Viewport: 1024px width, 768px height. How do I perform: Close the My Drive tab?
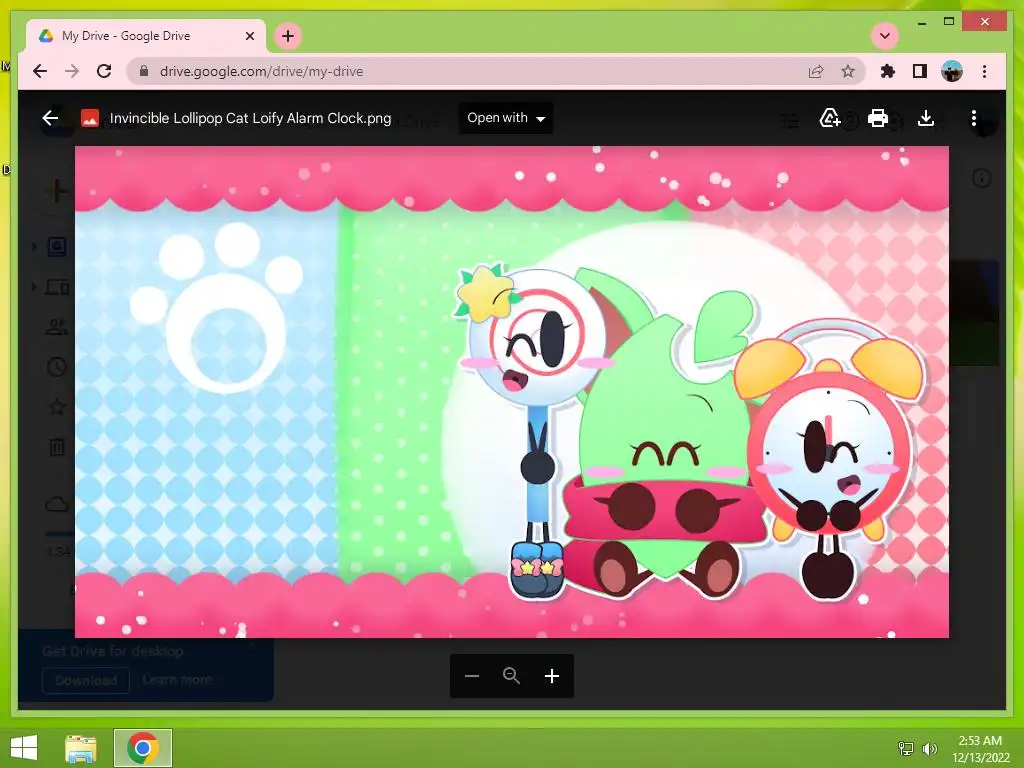[249, 36]
